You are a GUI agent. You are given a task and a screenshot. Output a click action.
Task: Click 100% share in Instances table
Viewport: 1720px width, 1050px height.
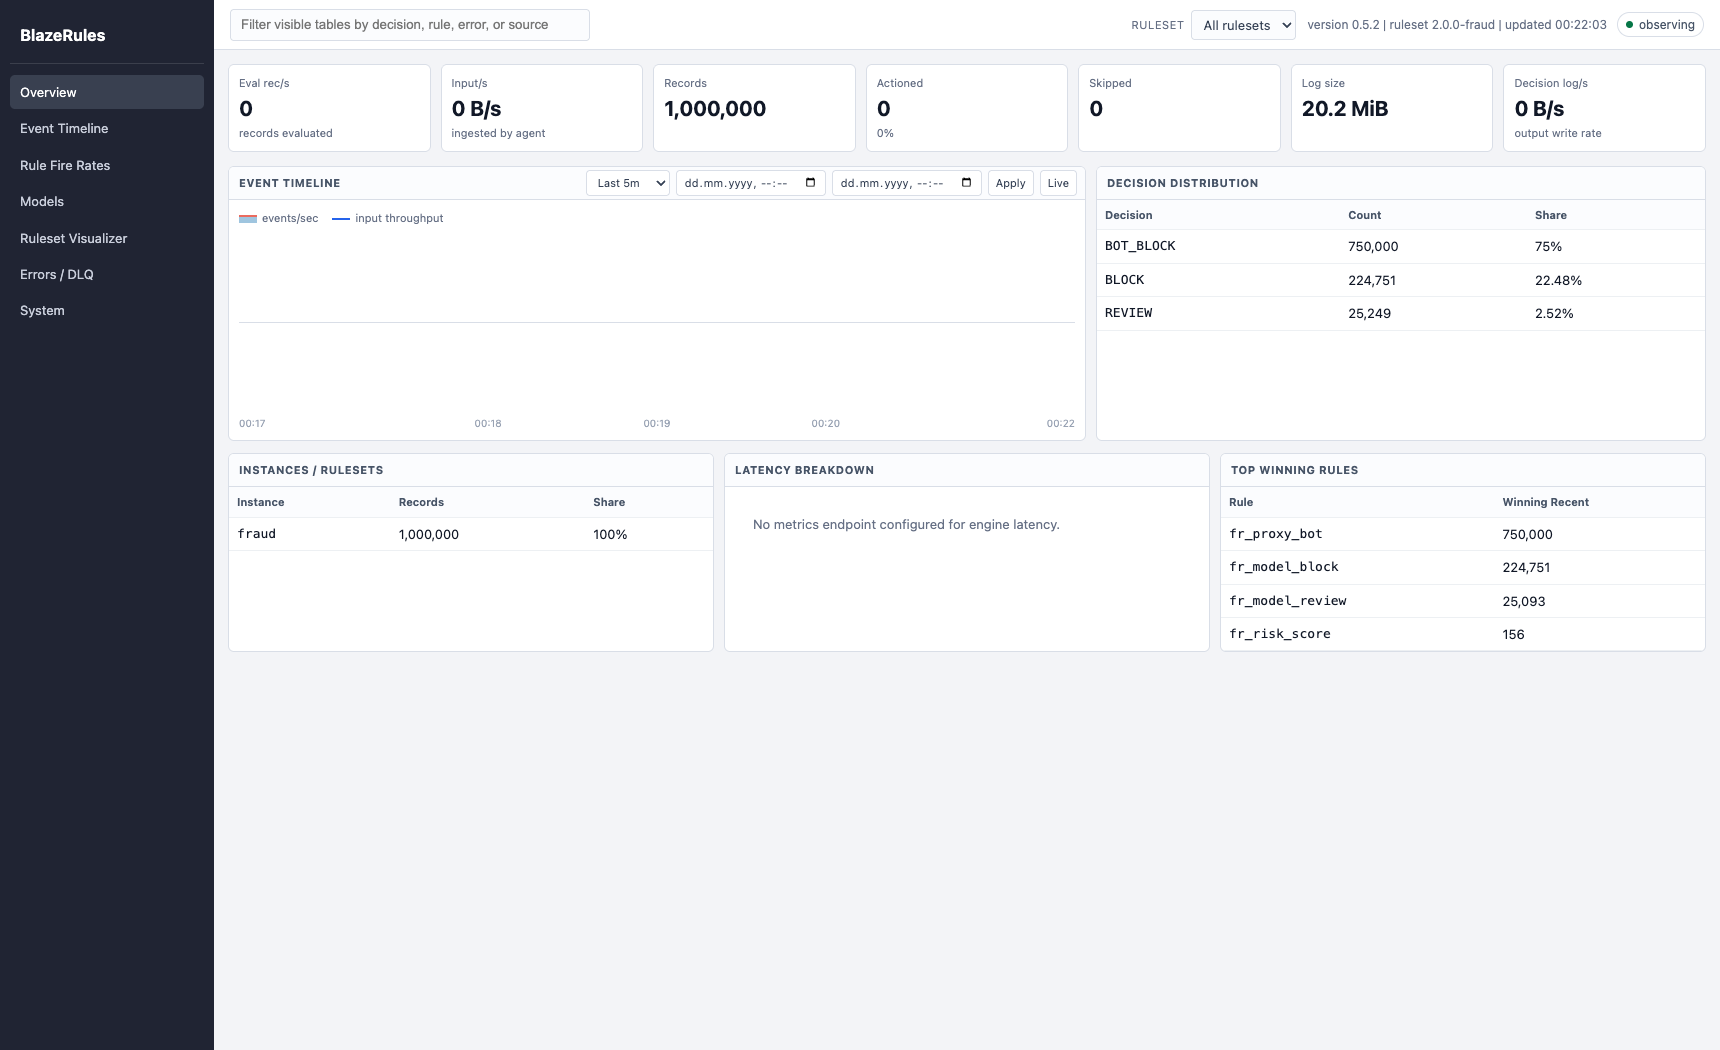(610, 534)
